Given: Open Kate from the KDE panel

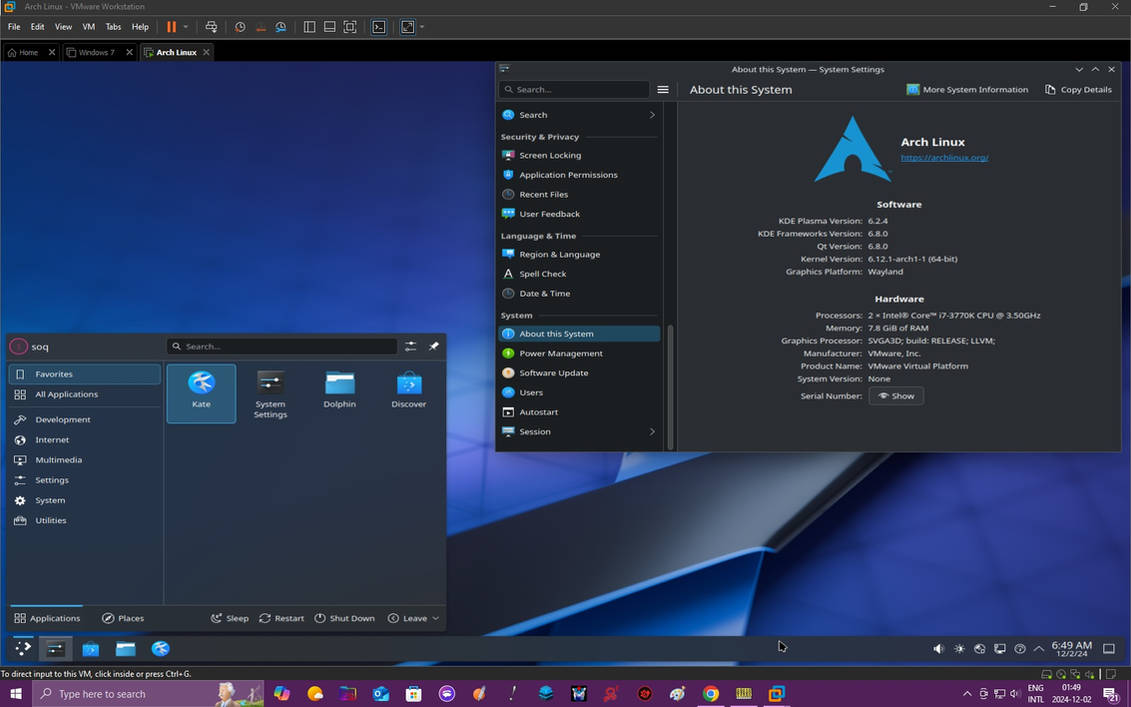Looking at the screenshot, I should pyautogui.click(x=160, y=649).
